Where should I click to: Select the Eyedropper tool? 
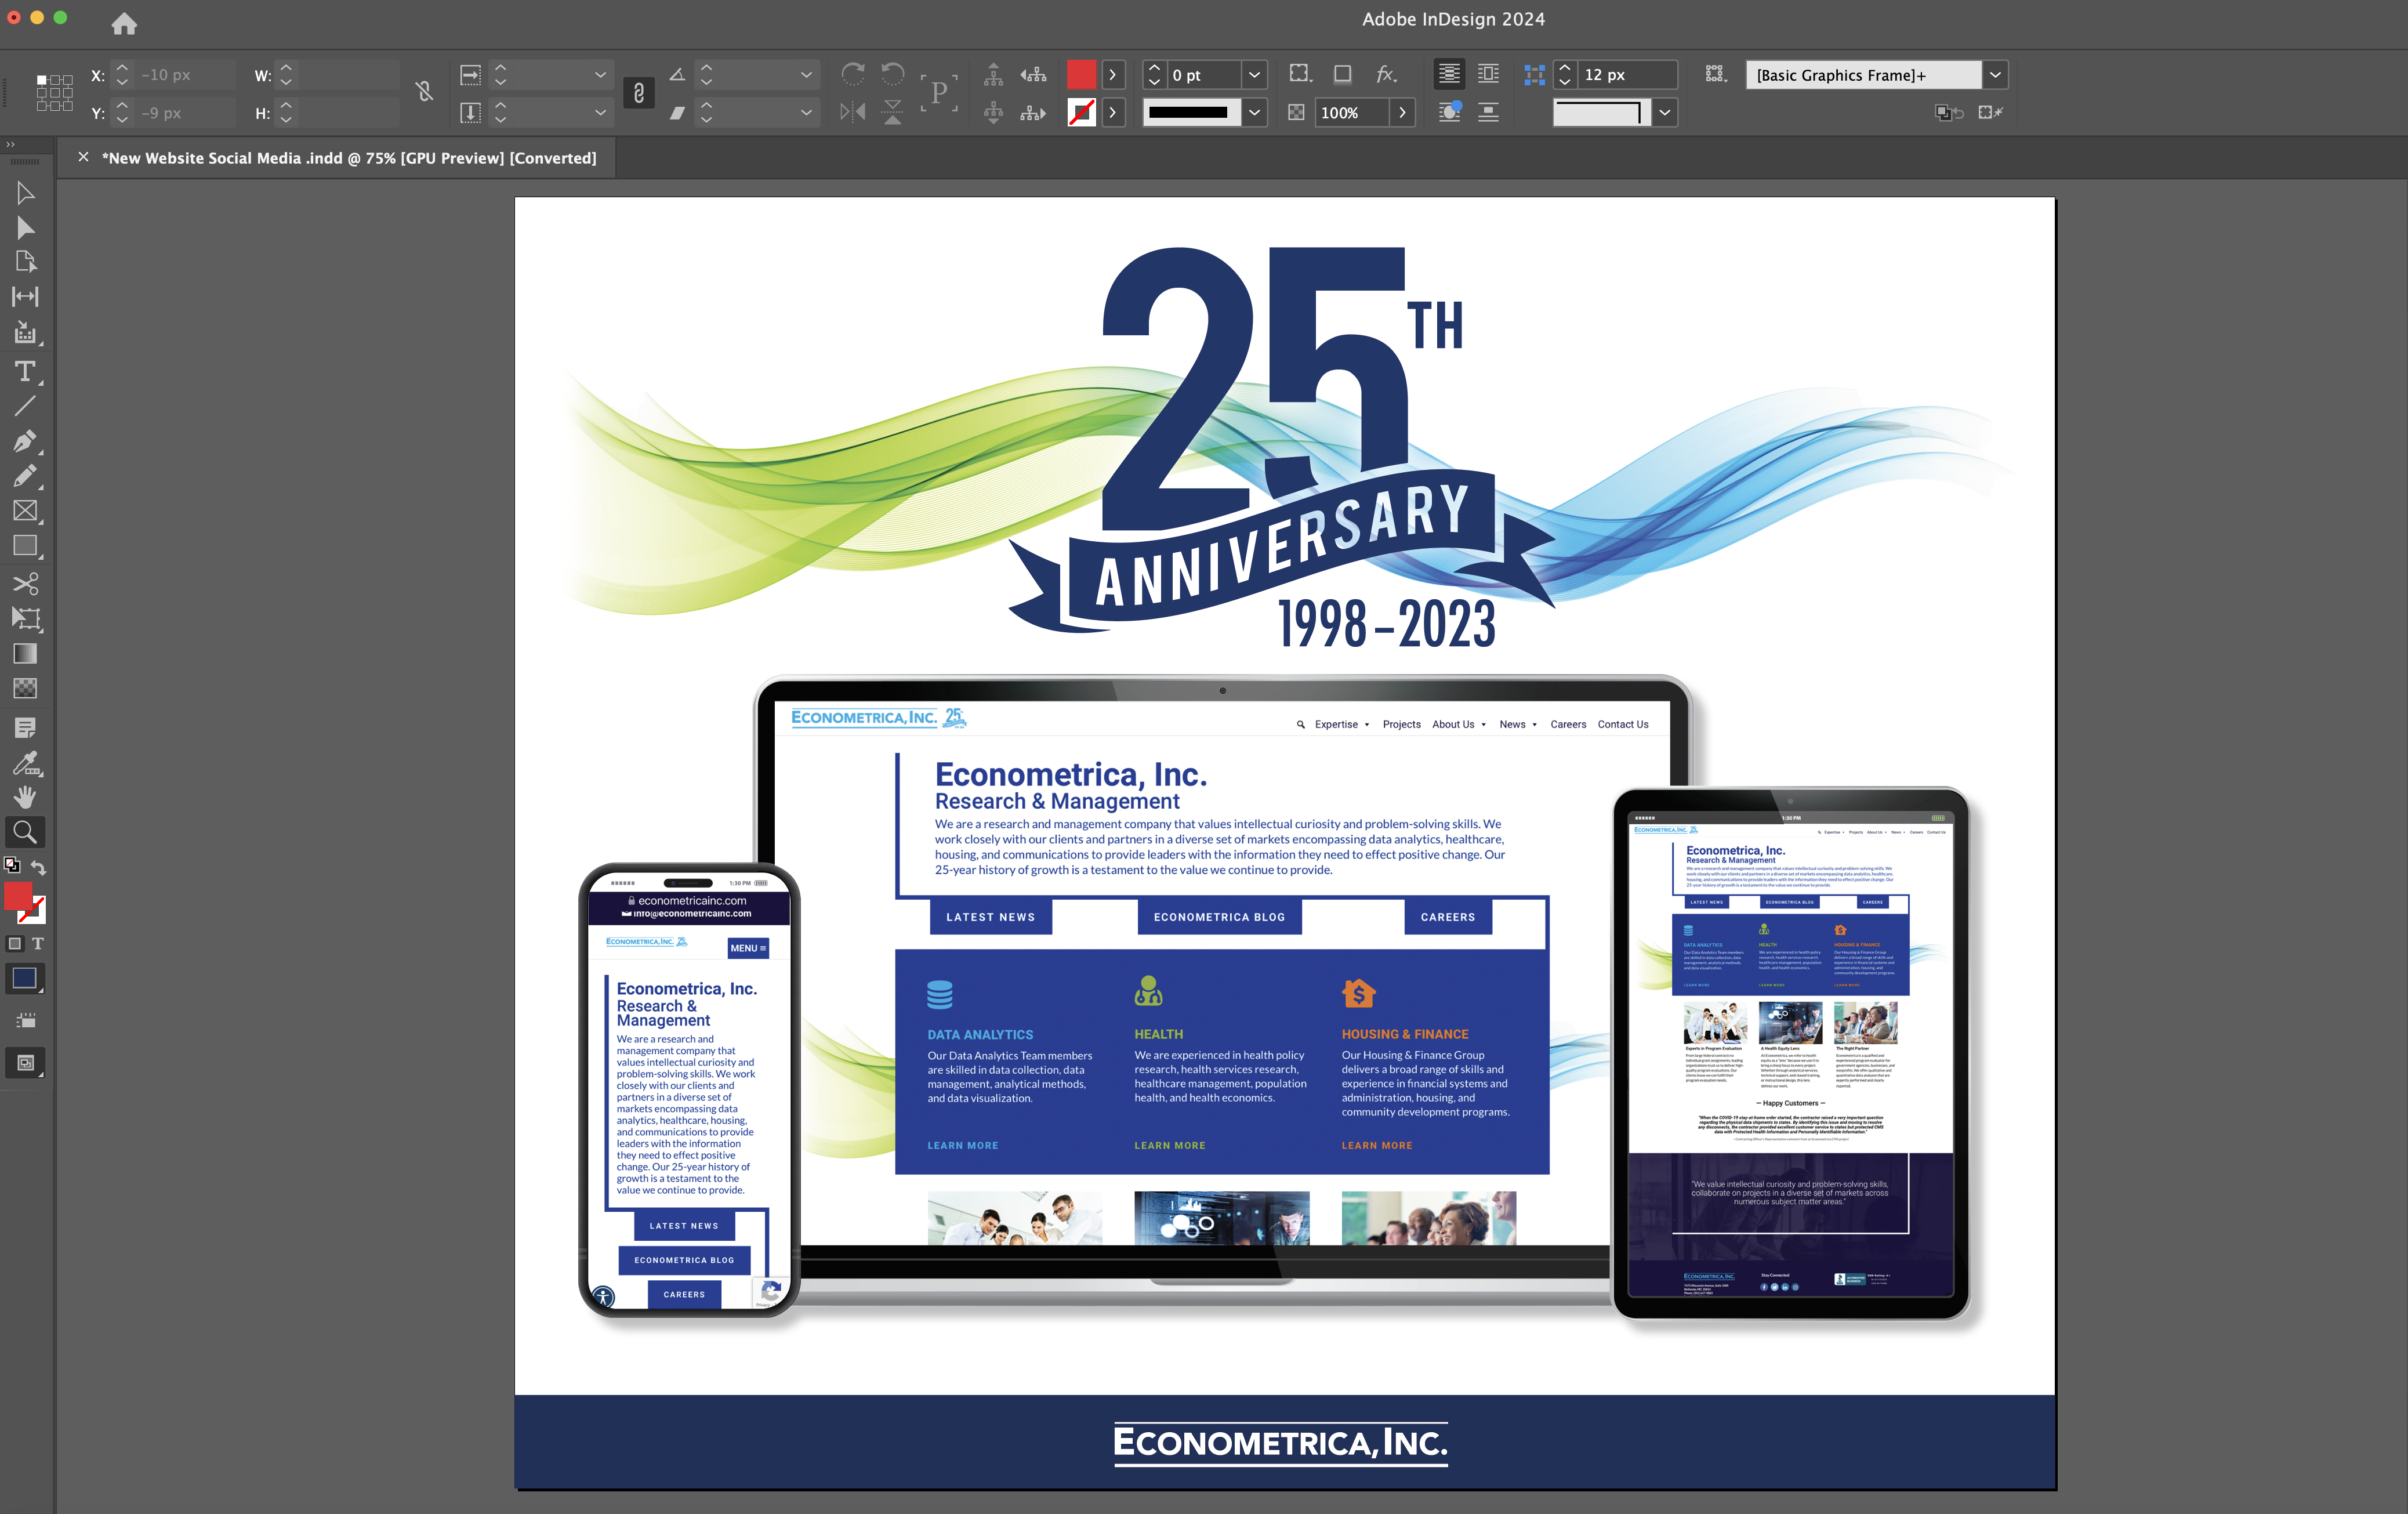(26, 764)
